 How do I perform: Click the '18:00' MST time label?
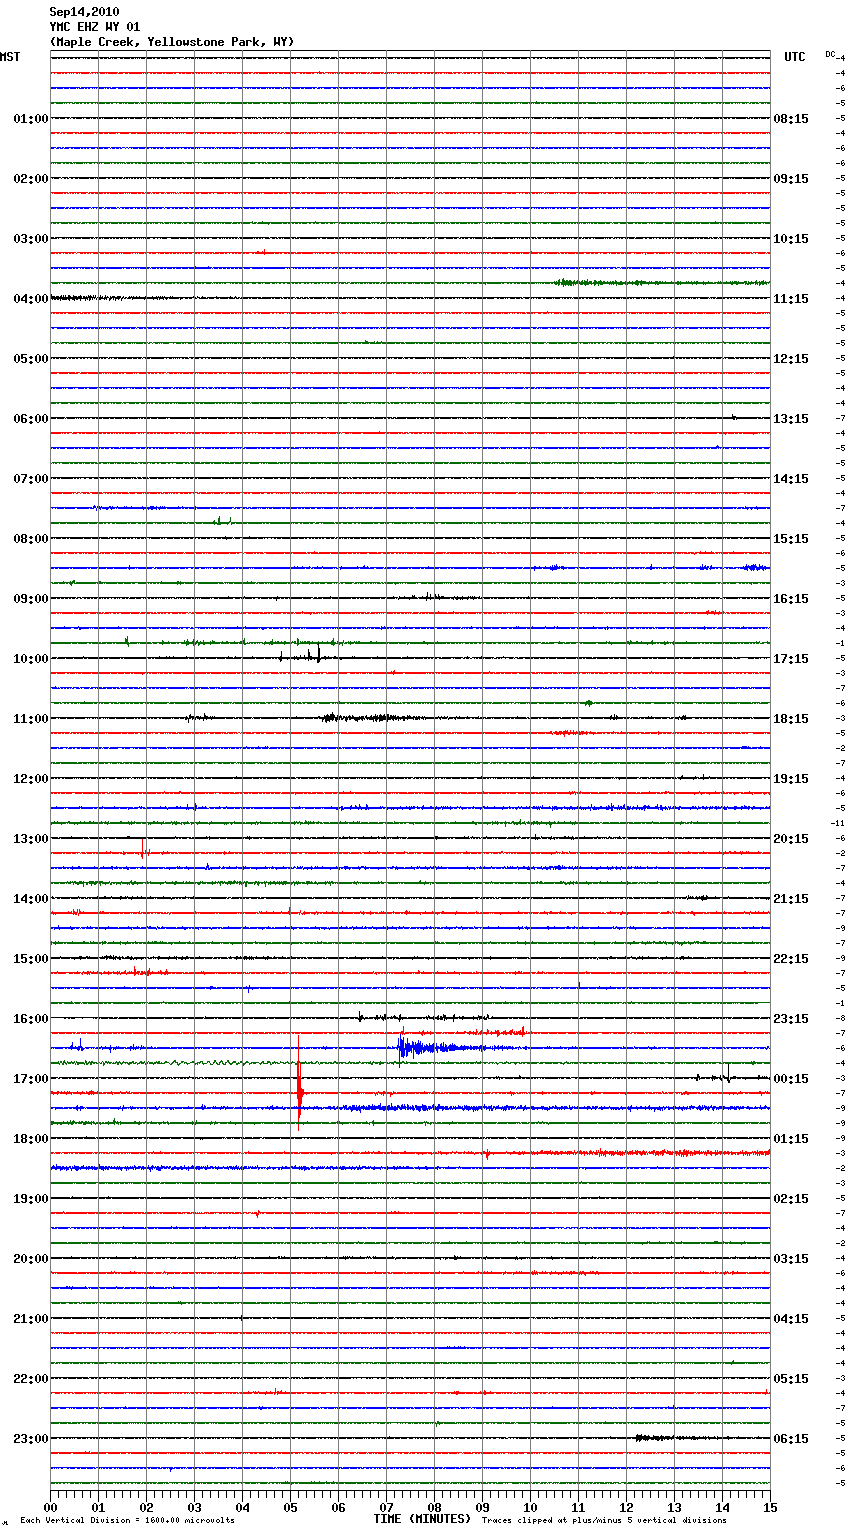pyautogui.click(x=30, y=1139)
